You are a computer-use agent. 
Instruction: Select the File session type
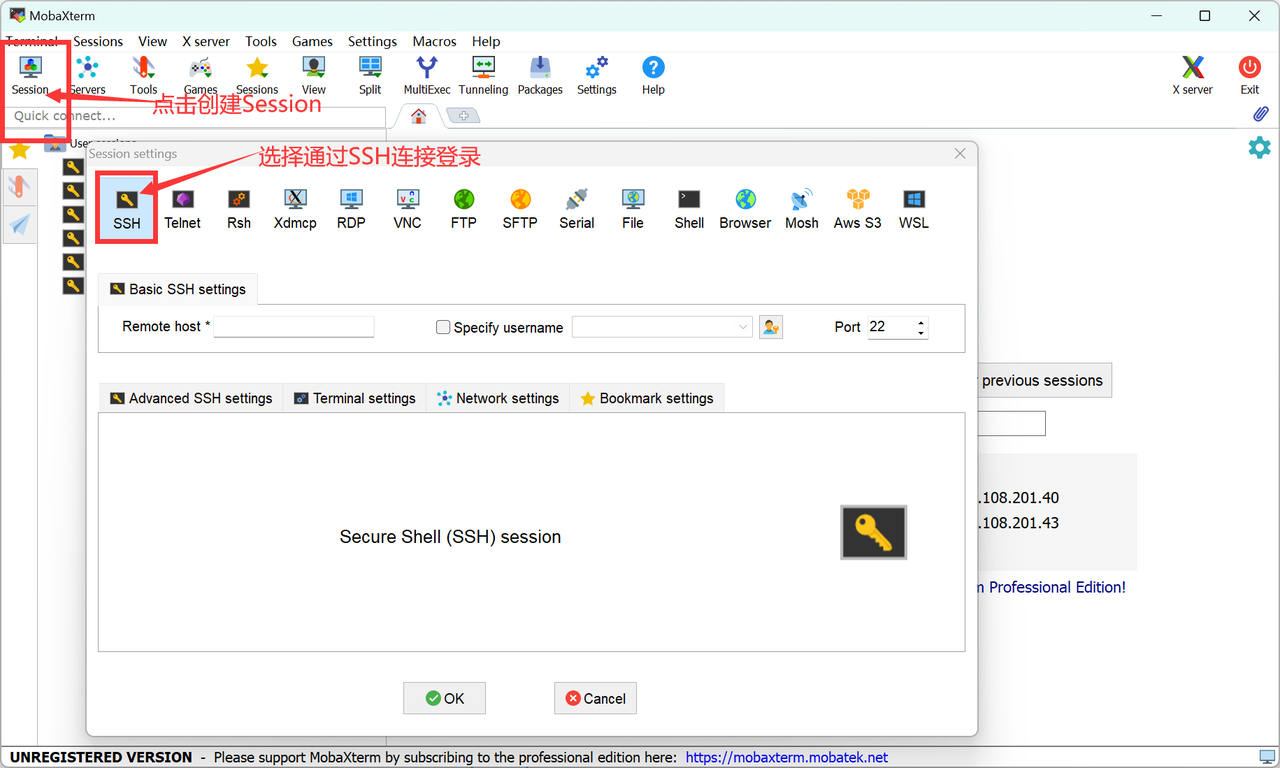tap(633, 209)
